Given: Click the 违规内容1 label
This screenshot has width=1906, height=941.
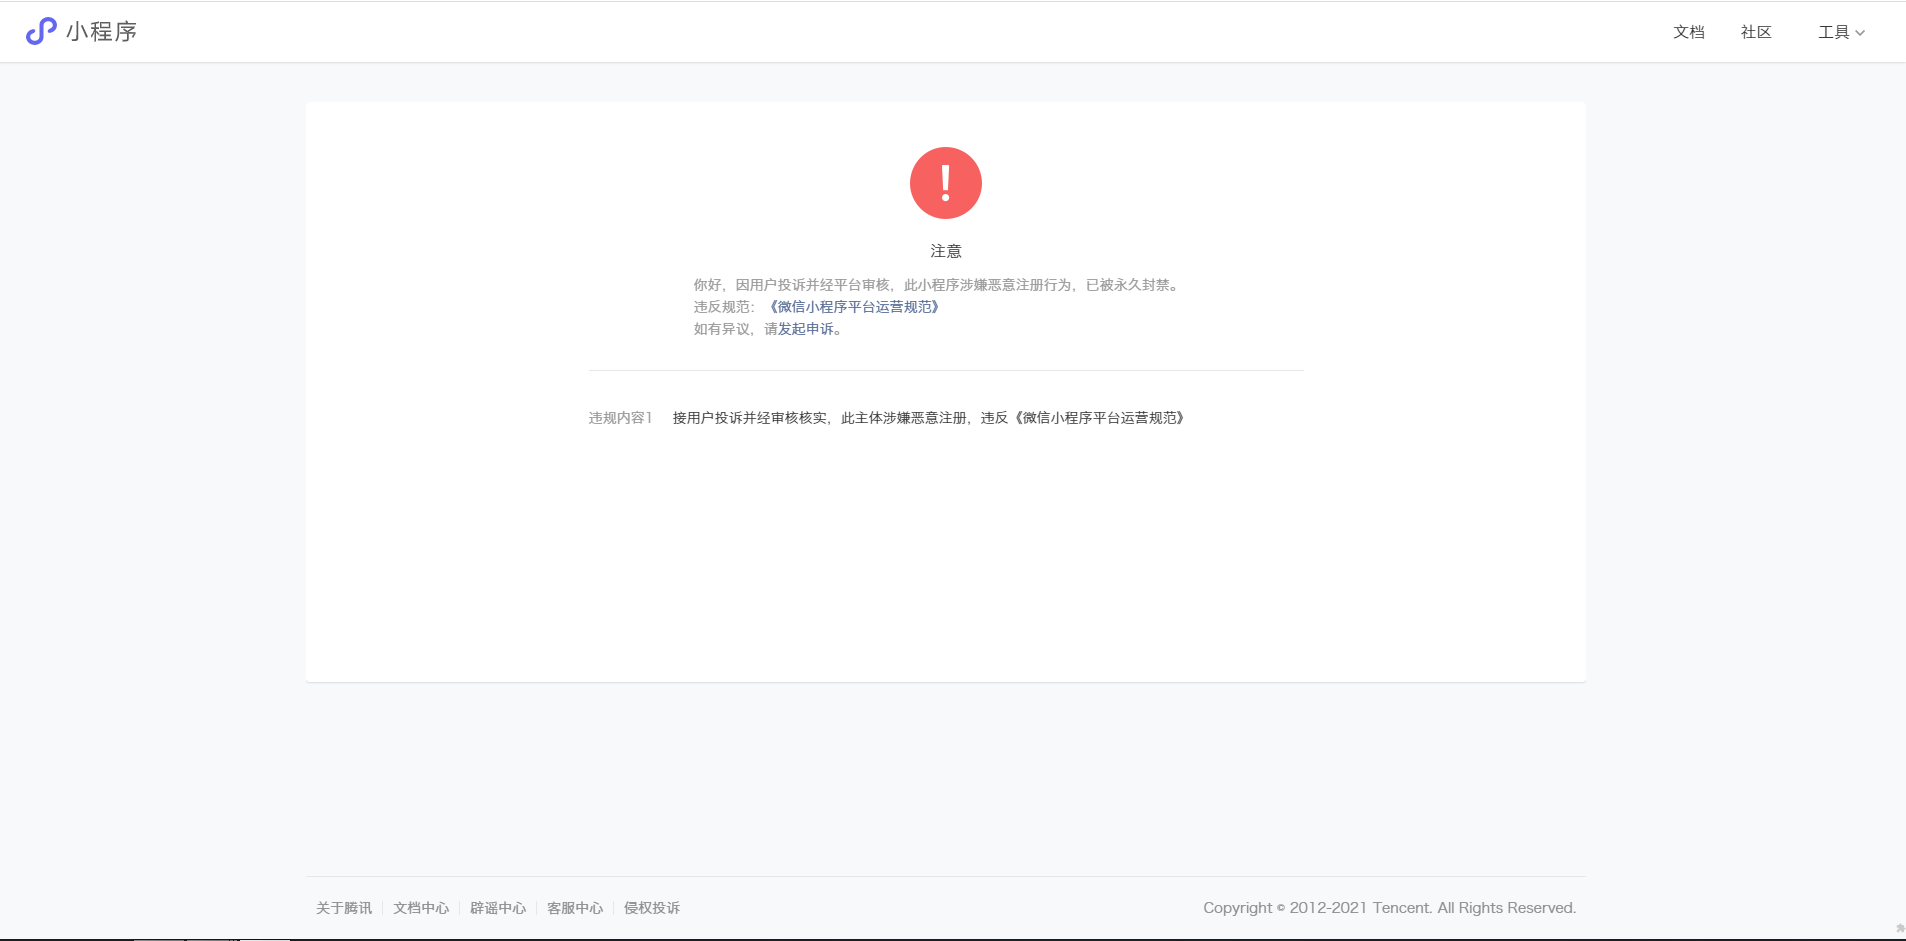Looking at the screenshot, I should click(620, 418).
